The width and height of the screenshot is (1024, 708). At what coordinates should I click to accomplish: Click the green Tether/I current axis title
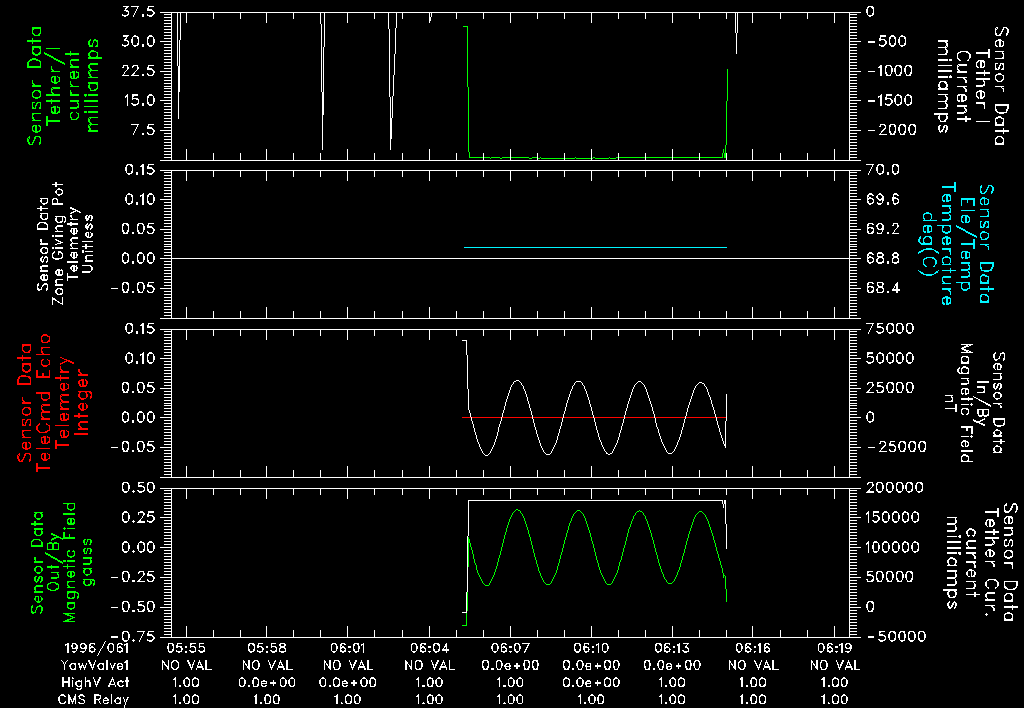pyautogui.click(x=65, y=85)
